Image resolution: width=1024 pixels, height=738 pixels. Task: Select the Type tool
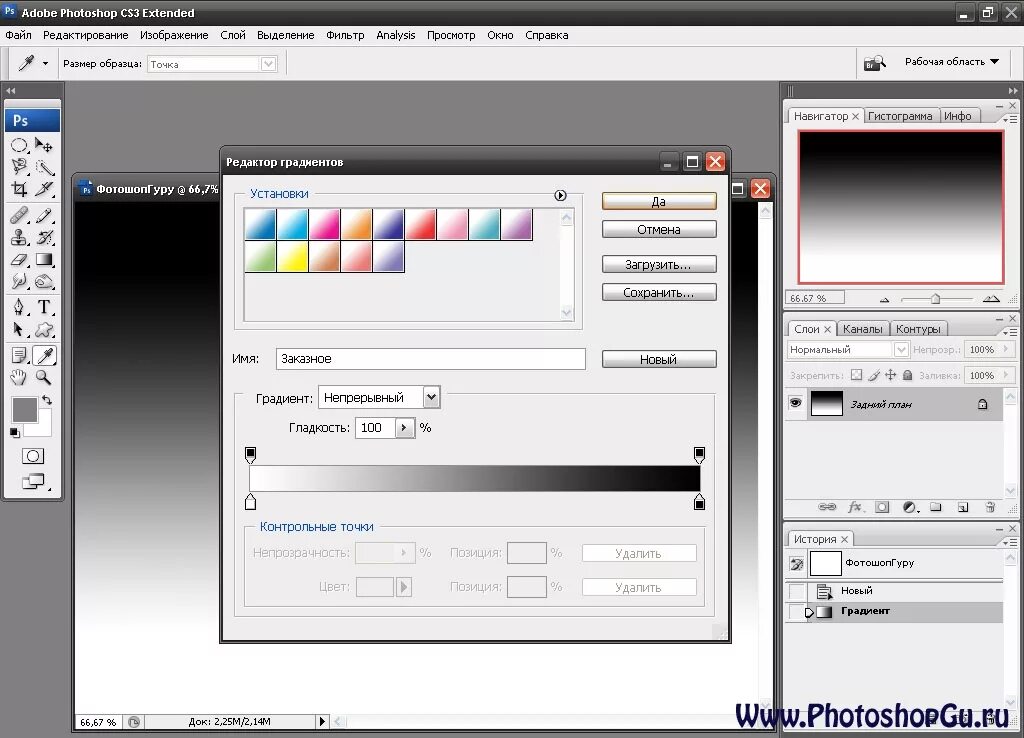[44, 307]
